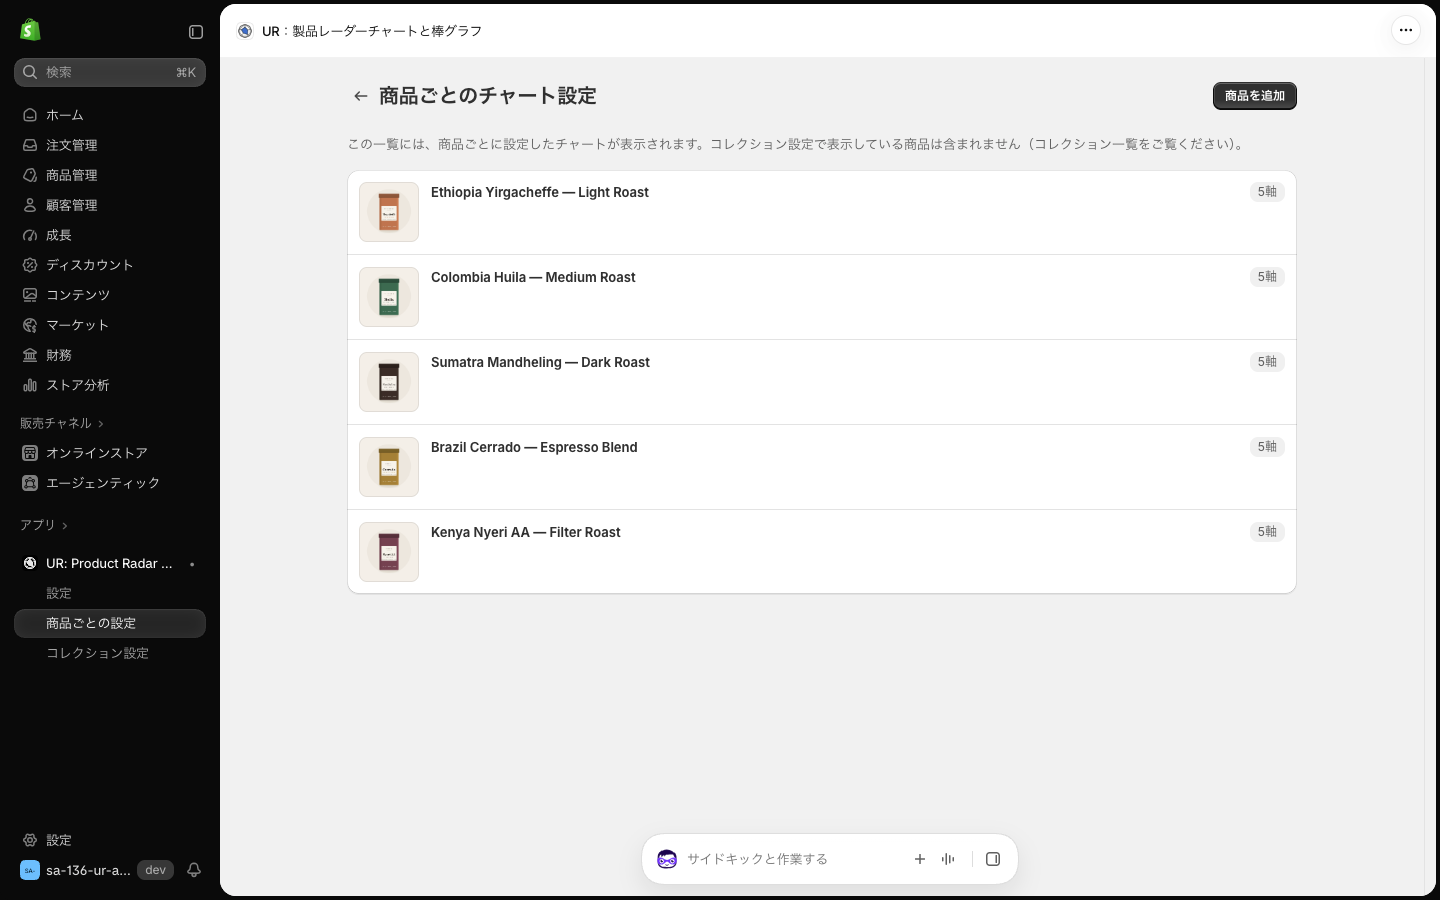Click the コンテンツ image icon
This screenshot has height=900, width=1440.
pos(30,295)
